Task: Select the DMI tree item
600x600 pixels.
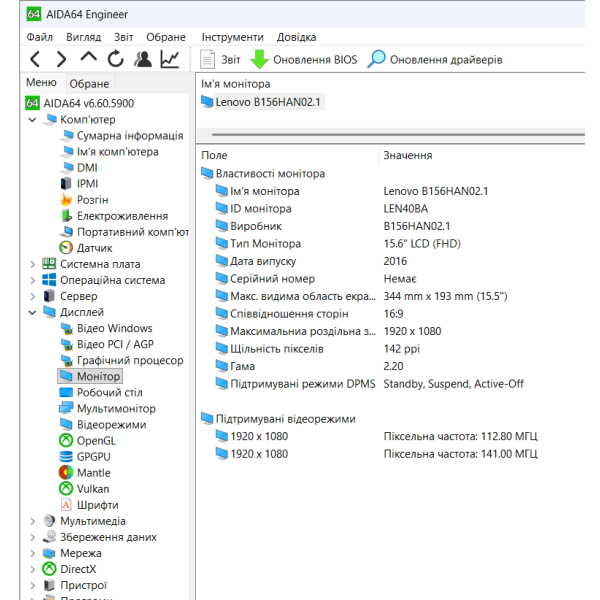Action: pos(79,168)
